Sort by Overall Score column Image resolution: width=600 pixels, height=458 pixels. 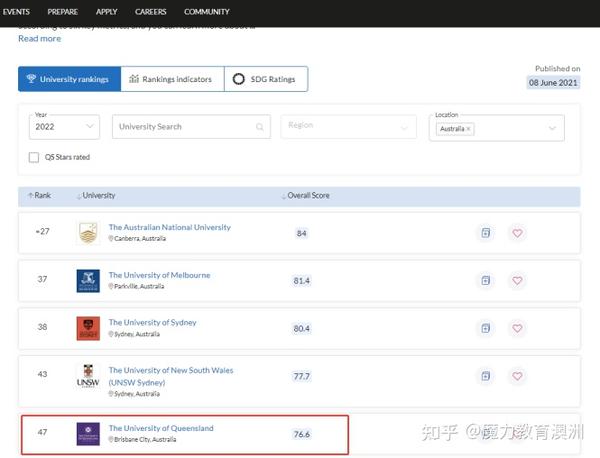click(305, 196)
